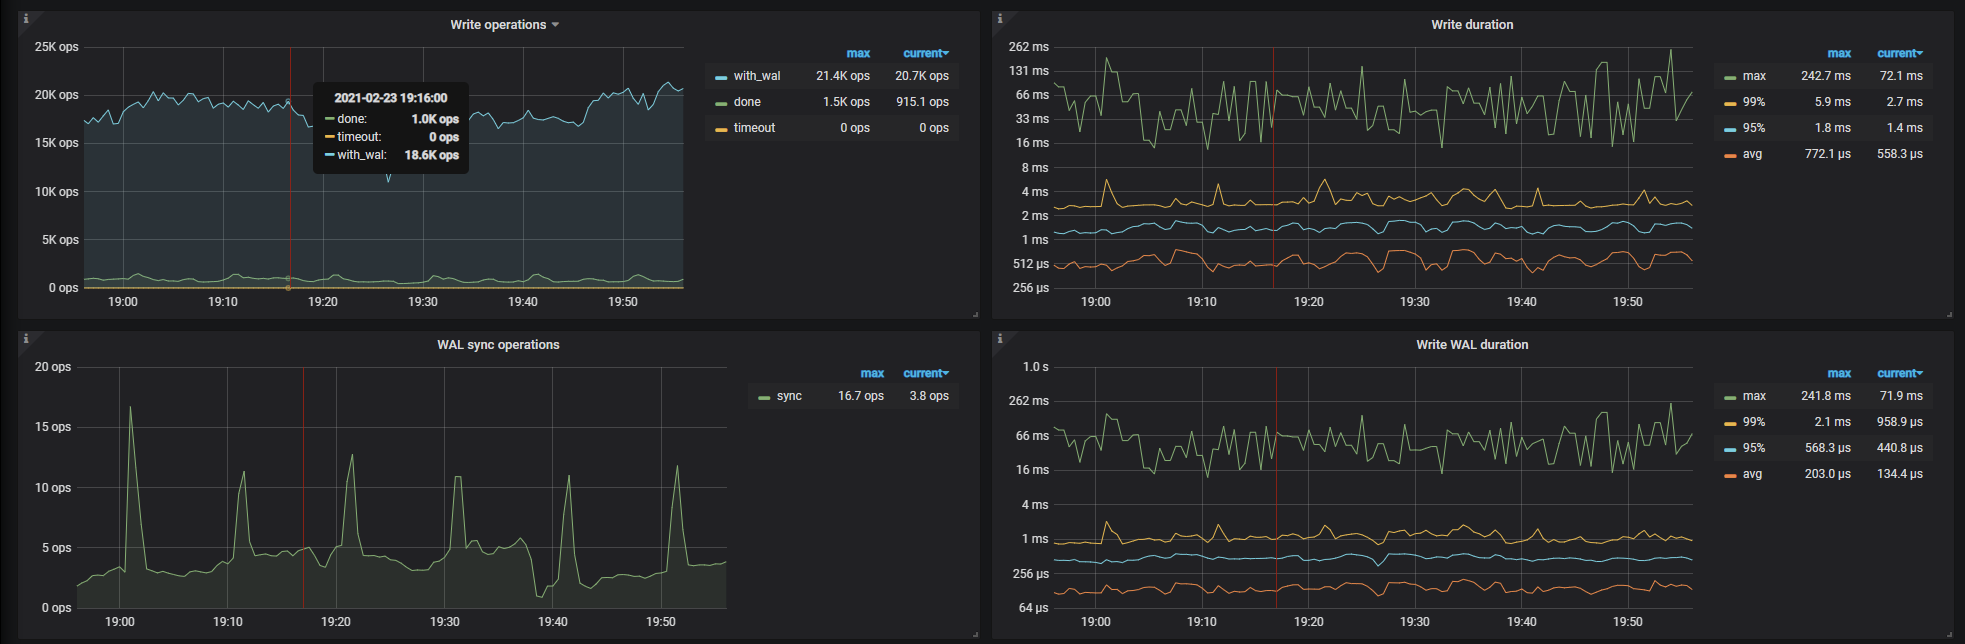1965x644 pixels.
Task: Select the 99% series in Write WAL duration legend
Action: 1753,422
